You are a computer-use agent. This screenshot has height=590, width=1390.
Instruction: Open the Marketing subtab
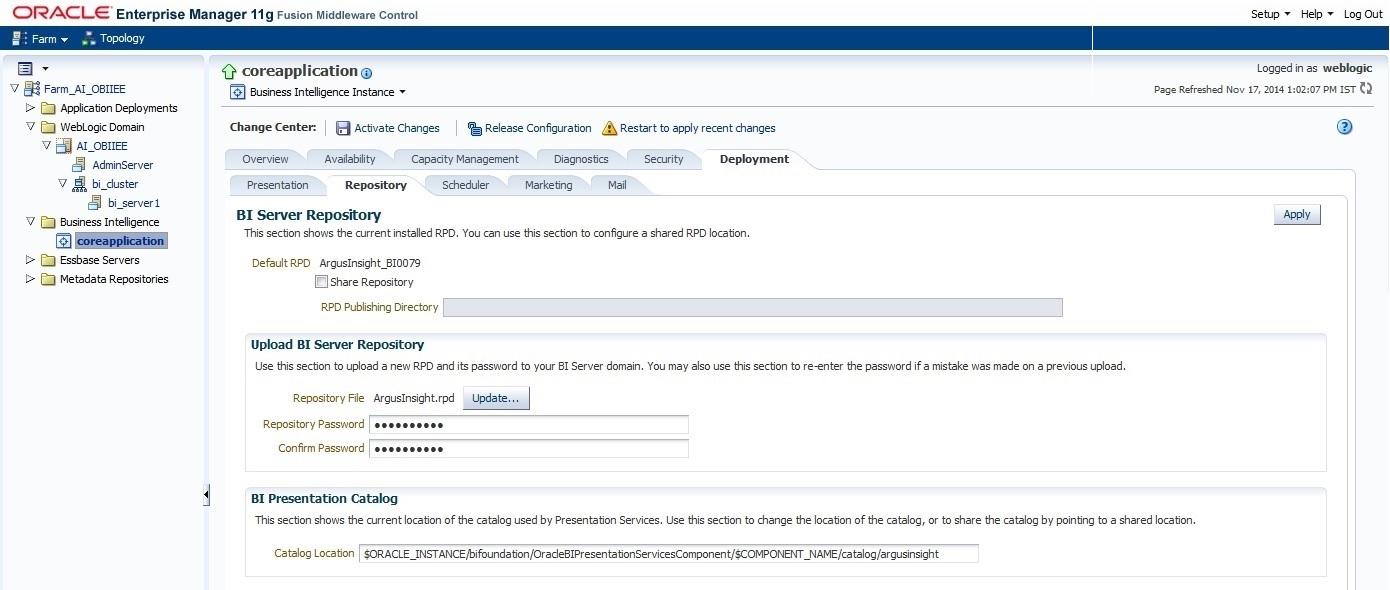[549, 185]
